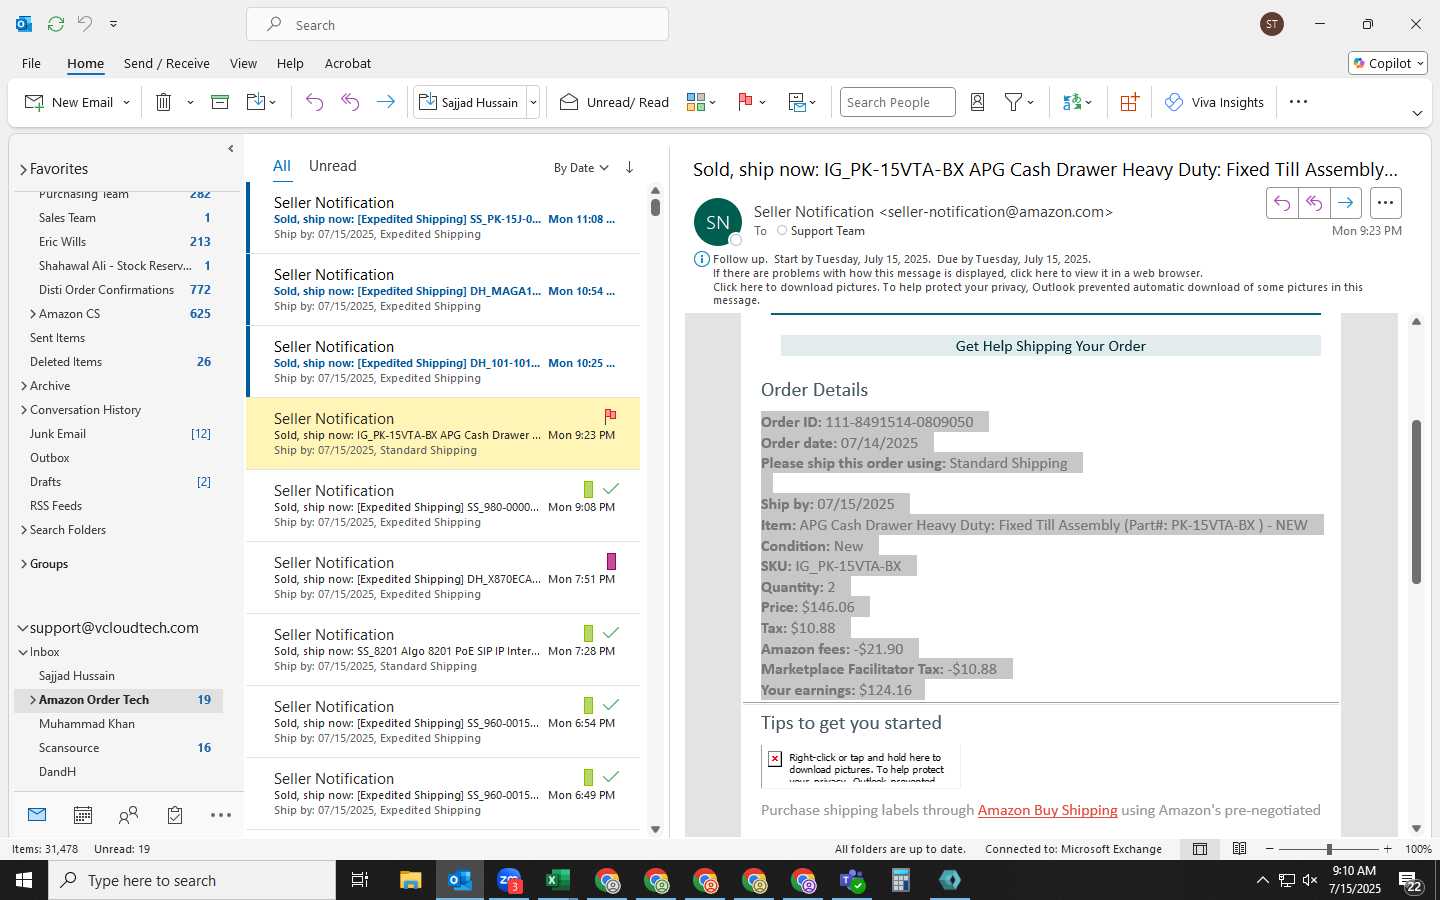Switch to Tasks view in navigation bar
The image size is (1440, 900).
(x=175, y=815)
